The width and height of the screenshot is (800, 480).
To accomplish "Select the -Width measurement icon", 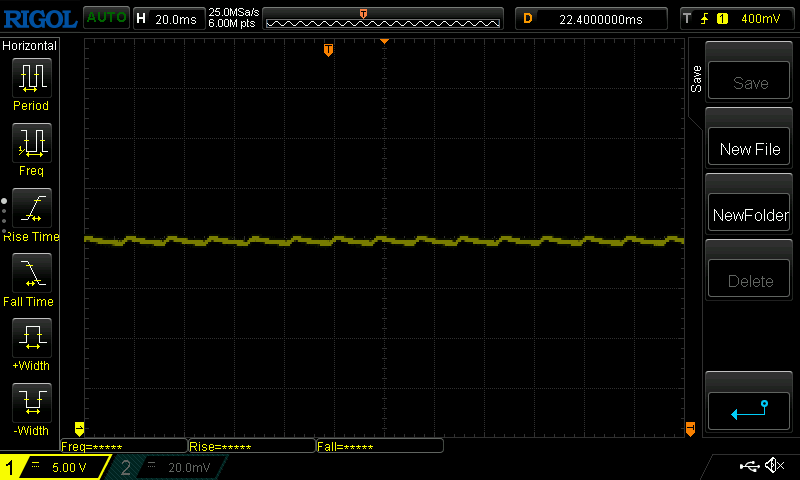I will (30, 403).
